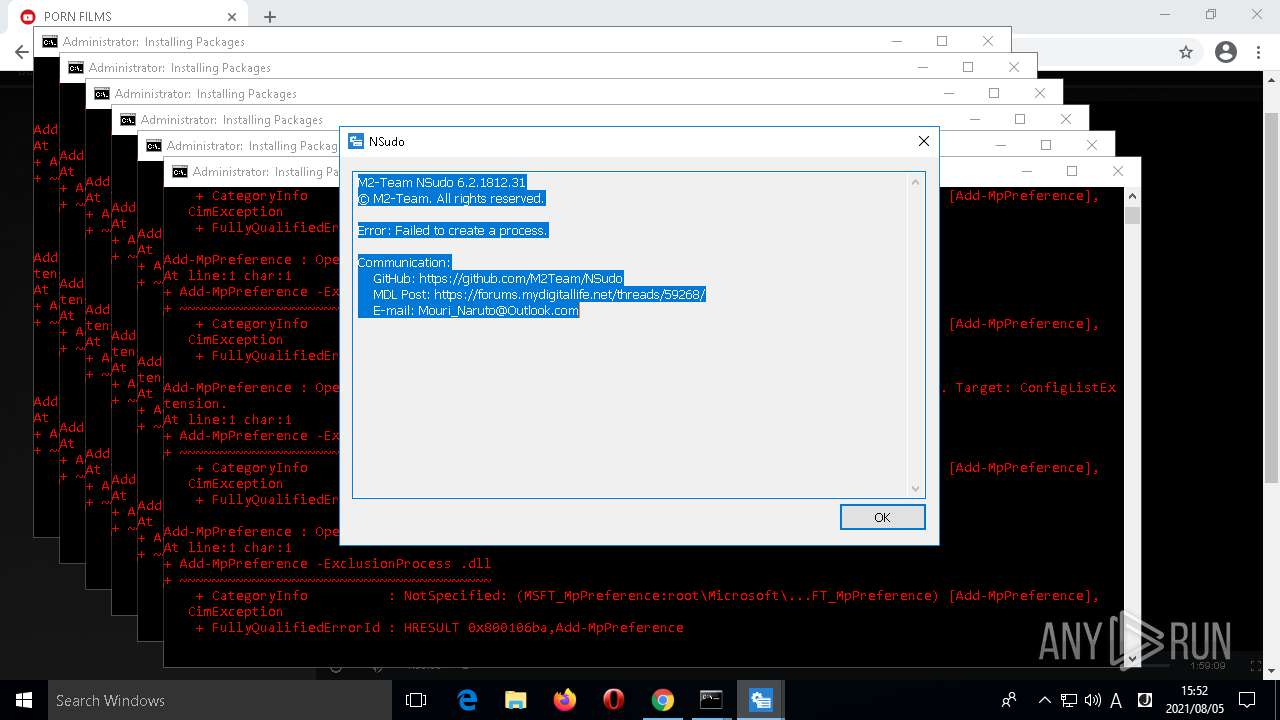Click the front console's scrollbar down arrow
The image size is (1280, 720).
(x=1132, y=659)
